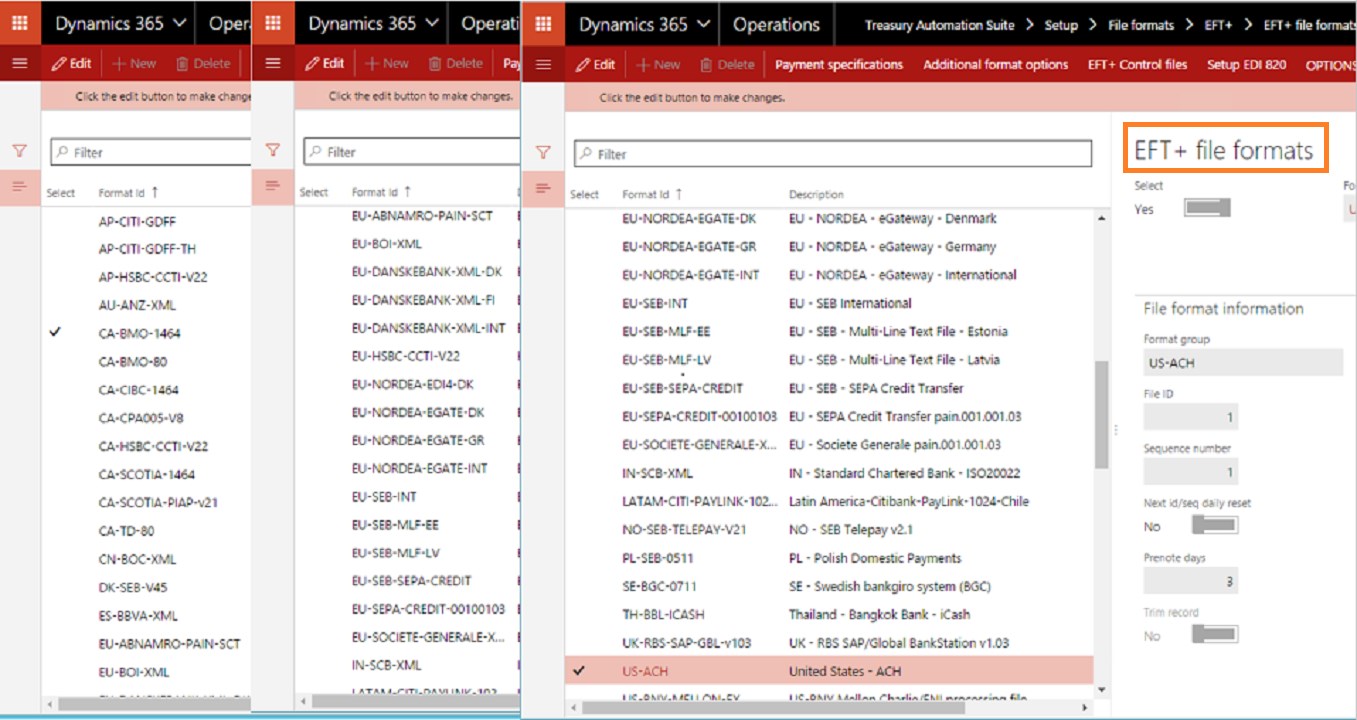1357x720 pixels.
Task: Select 'Thailand - Bangkok Bank - iCash' description
Action: [x=879, y=614]
